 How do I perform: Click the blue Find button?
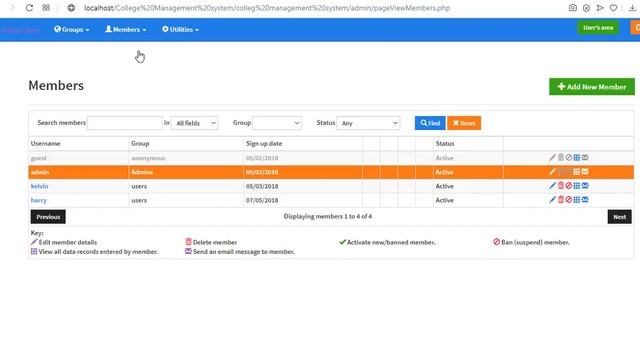tap(430, 123)
